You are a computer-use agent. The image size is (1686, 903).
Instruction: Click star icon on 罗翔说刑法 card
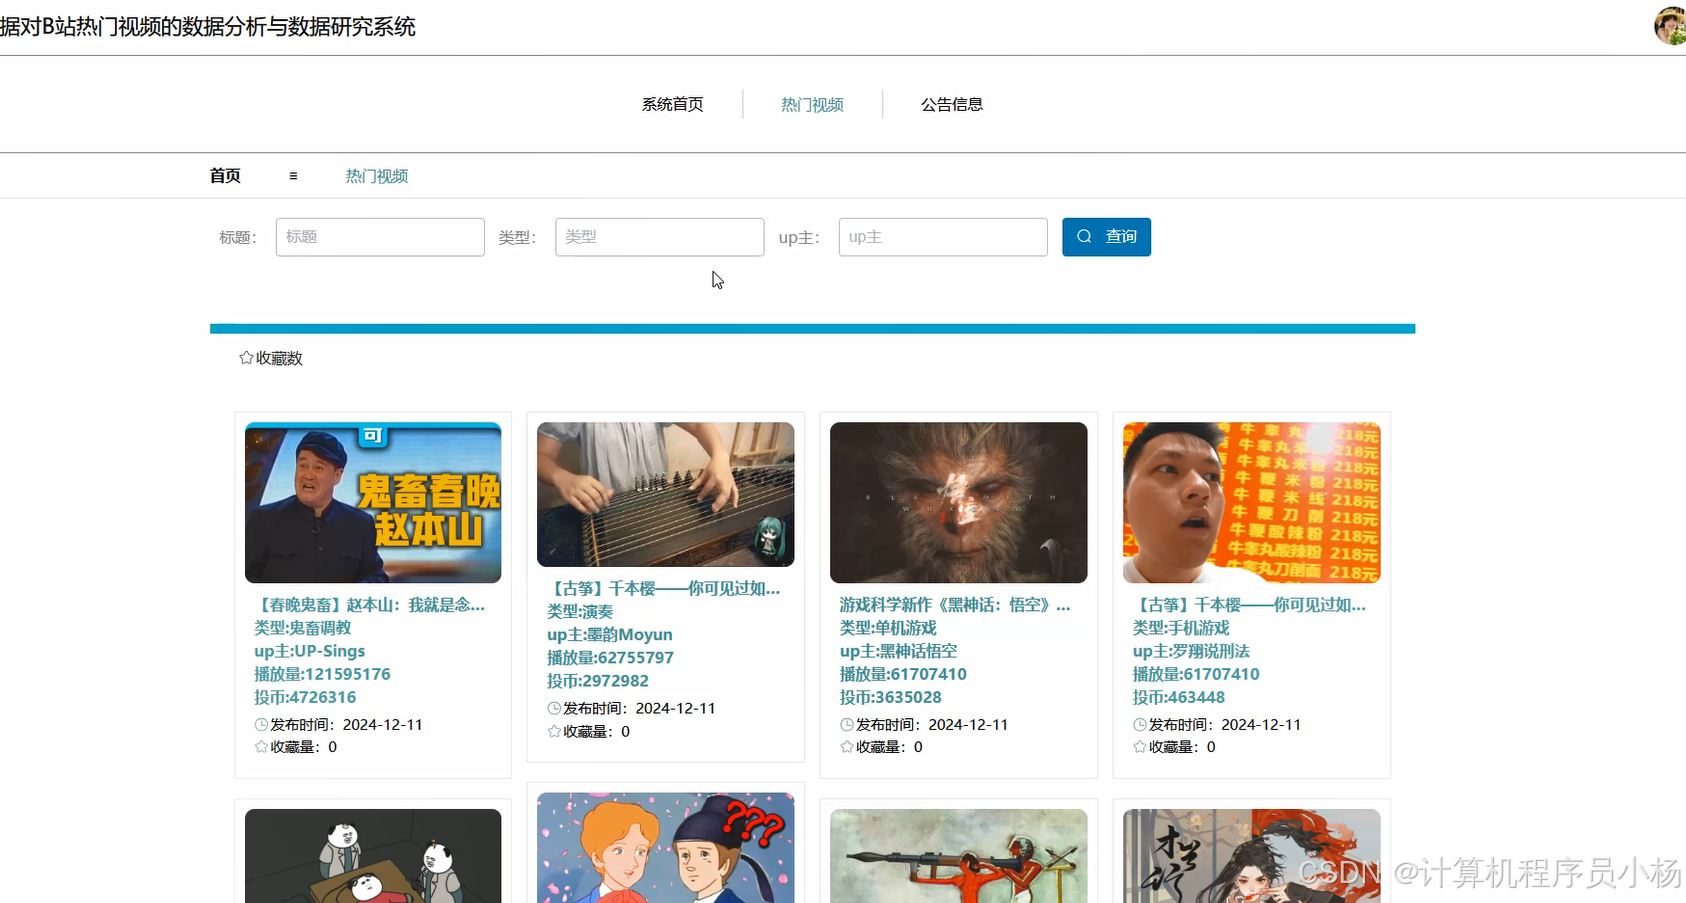(x=1140, y=747)
